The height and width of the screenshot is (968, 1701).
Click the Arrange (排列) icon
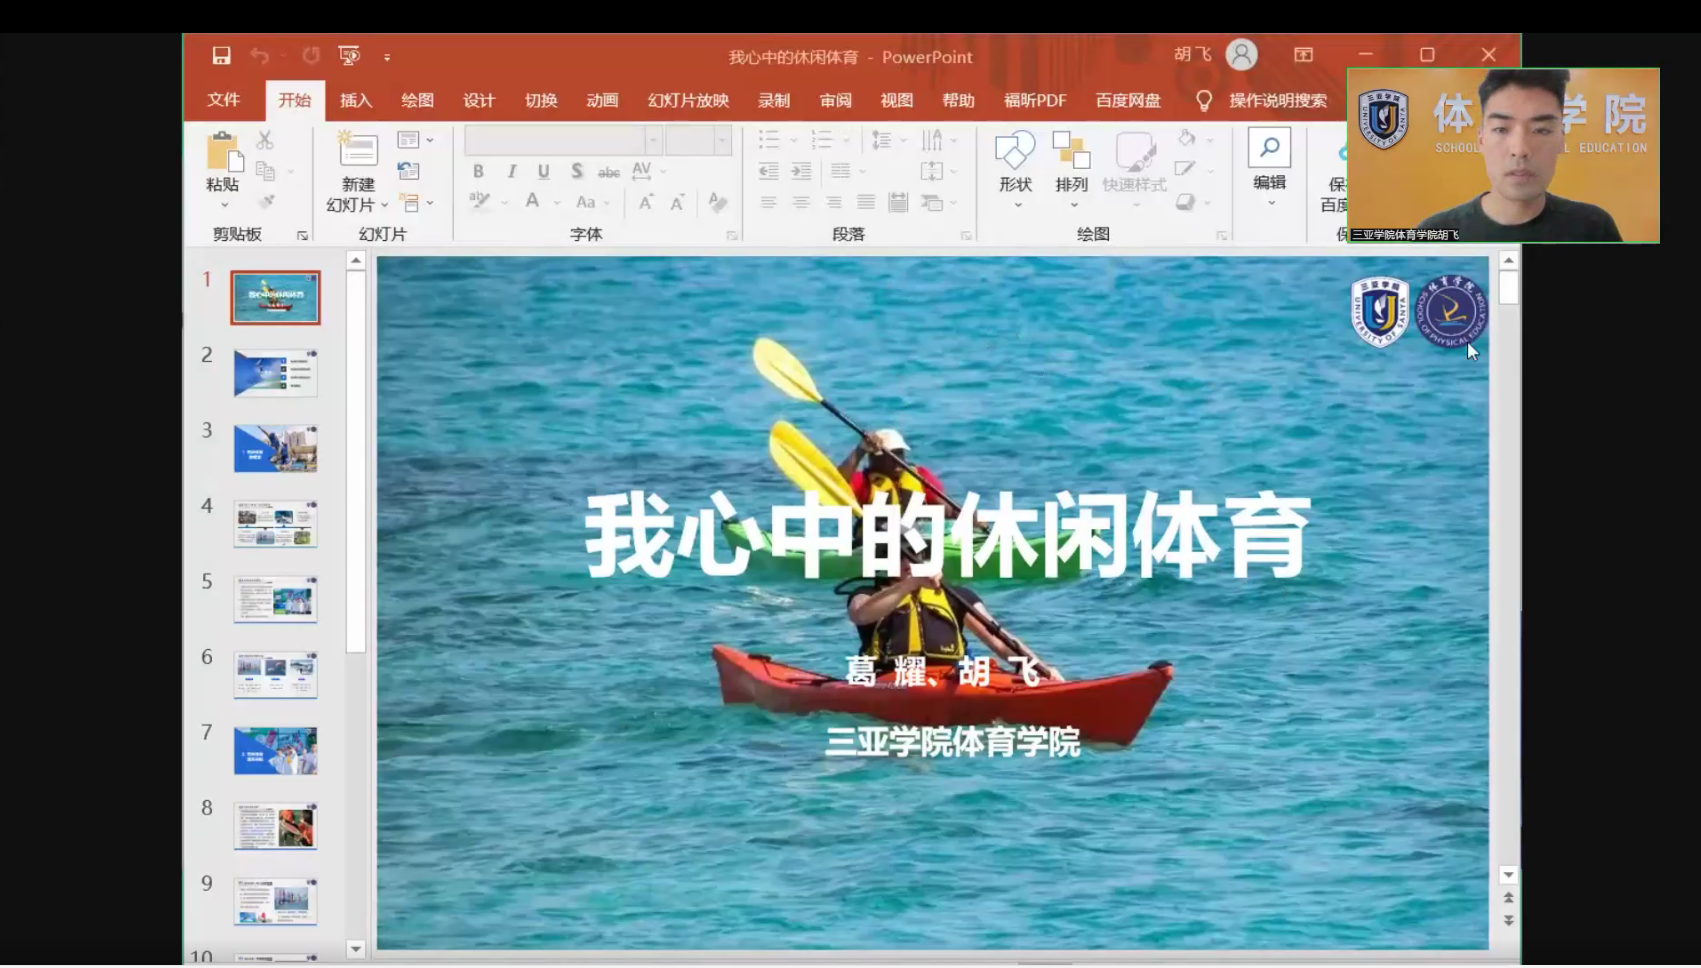1071,152
